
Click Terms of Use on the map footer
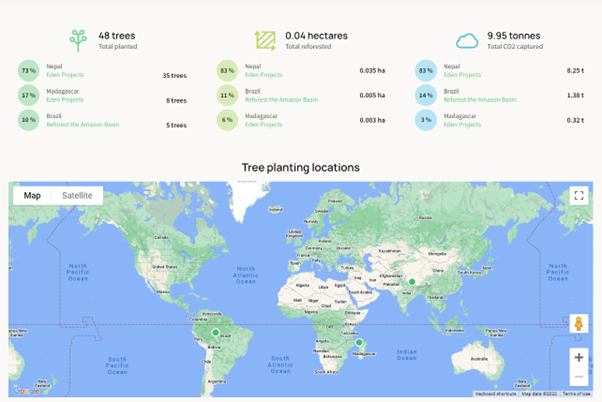point(576,394)
